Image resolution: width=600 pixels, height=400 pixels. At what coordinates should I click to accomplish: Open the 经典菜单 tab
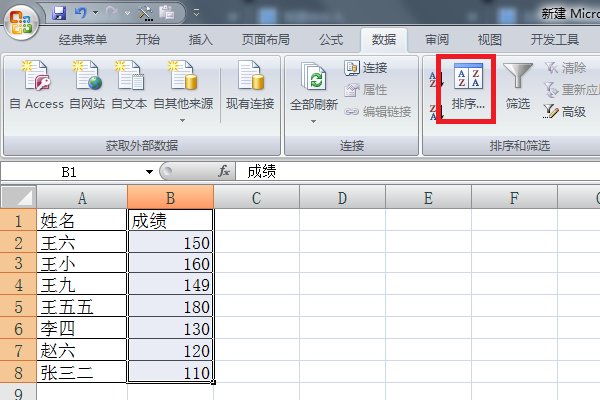coord(82,40)
